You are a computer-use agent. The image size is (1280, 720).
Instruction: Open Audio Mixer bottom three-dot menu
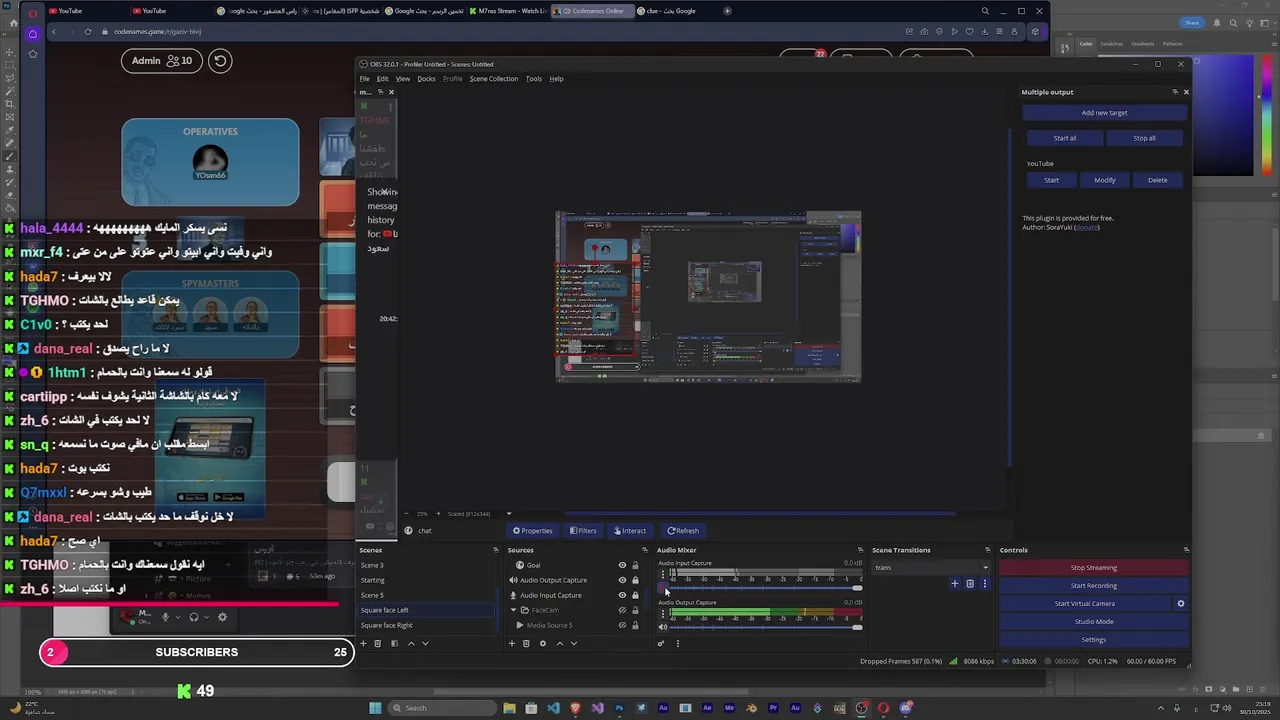pyautogui.click(x=678, y=644)
